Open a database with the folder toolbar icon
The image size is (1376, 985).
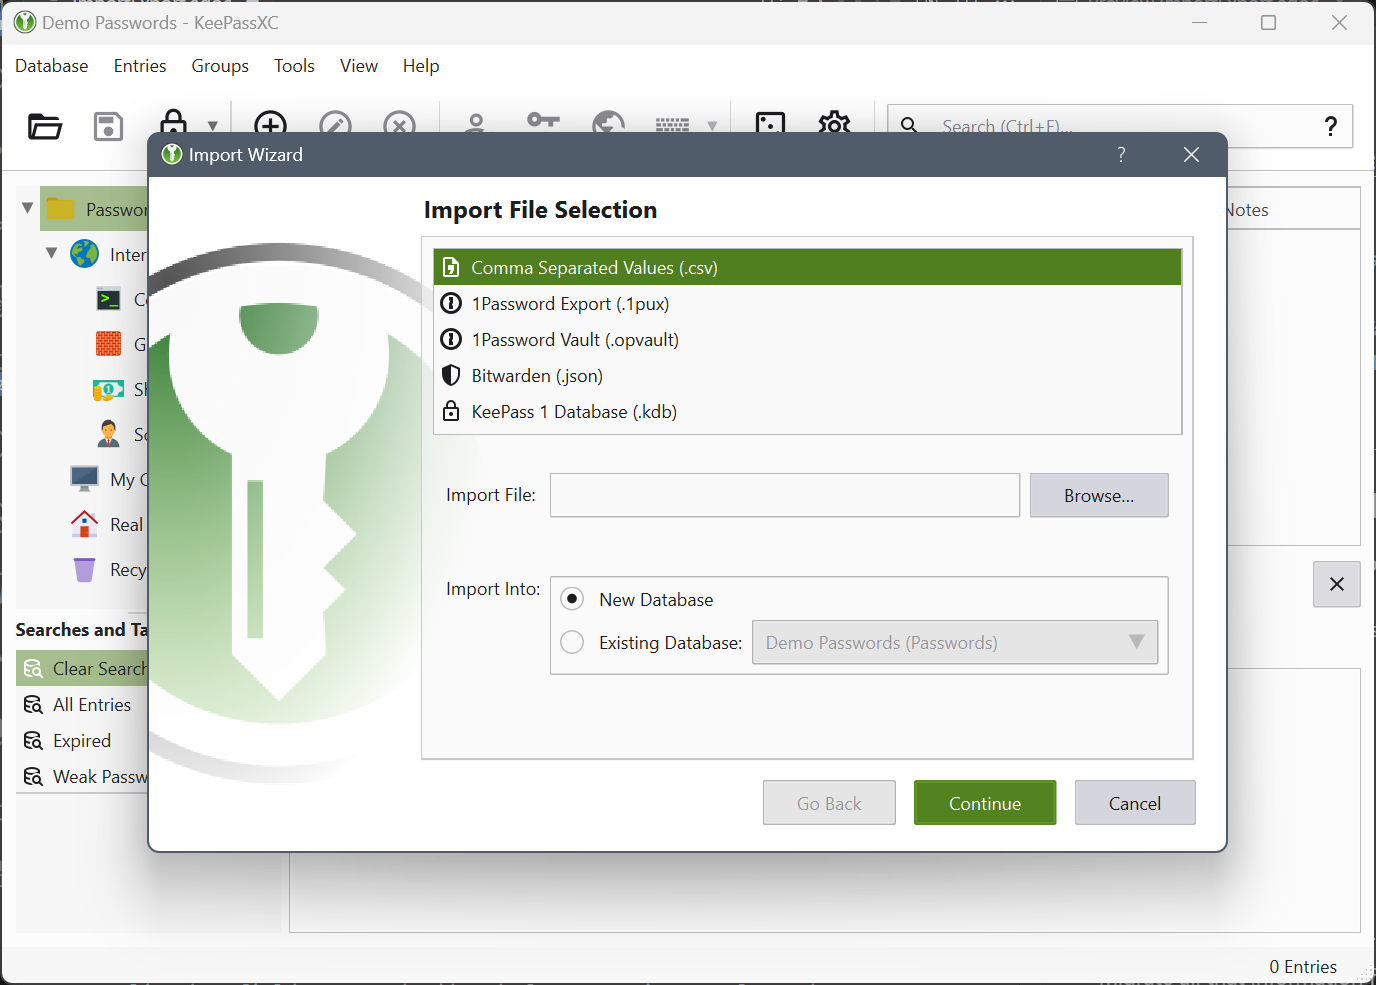[x=45, y=127]
